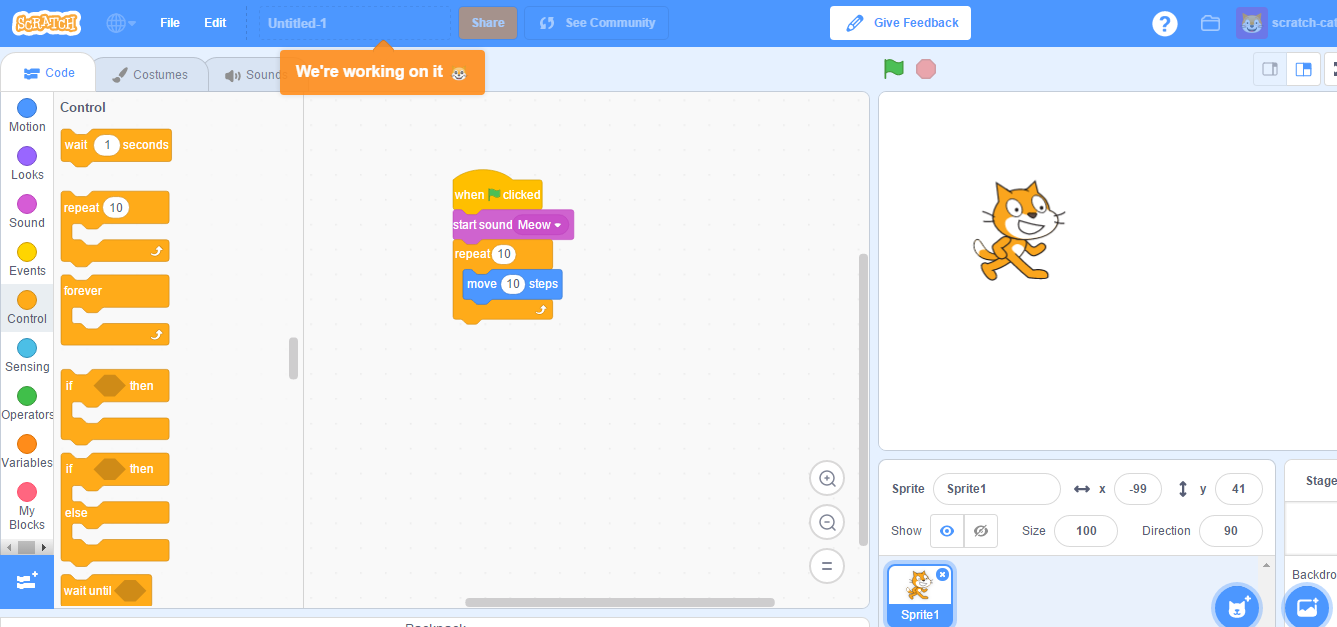This screenshot has height=627, width=1337.
Task: Select the Motion blocks category
Action: tap(27, 113)
